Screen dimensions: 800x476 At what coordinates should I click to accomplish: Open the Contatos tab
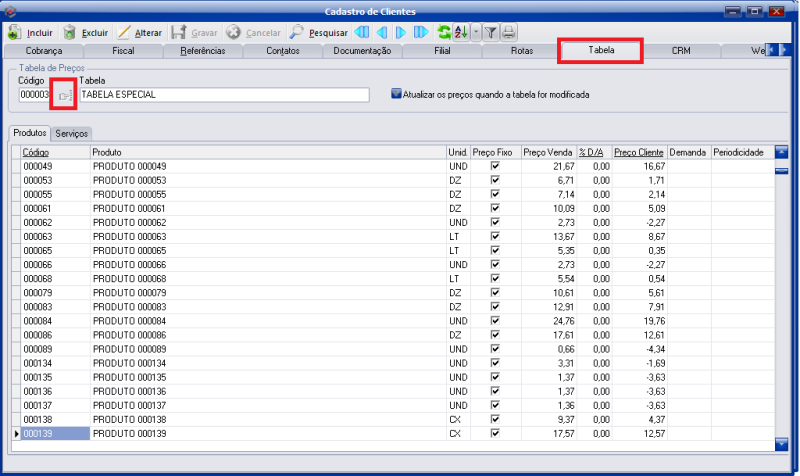(283, 51)
